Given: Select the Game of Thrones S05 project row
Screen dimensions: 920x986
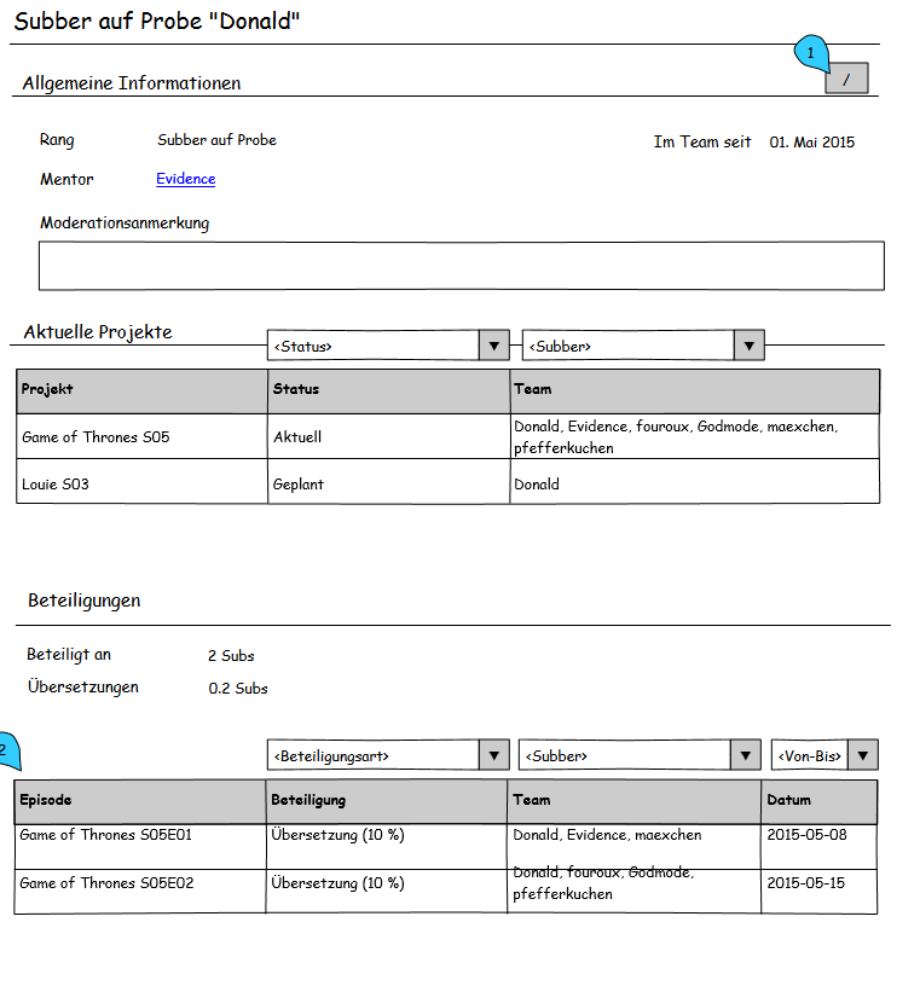Looking at the screenshot, I should (142, 437).
